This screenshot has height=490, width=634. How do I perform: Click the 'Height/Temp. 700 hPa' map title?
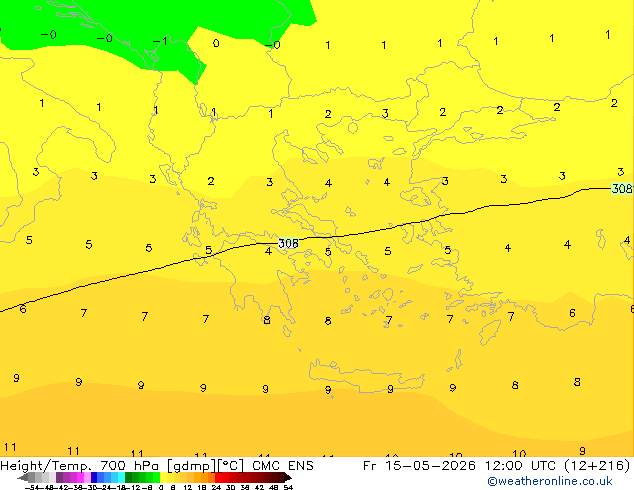click(79, 466)
